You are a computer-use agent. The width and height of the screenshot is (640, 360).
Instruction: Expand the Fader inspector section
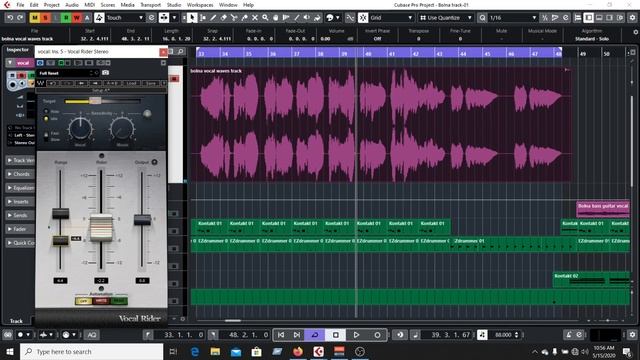[x=19, y=229]
